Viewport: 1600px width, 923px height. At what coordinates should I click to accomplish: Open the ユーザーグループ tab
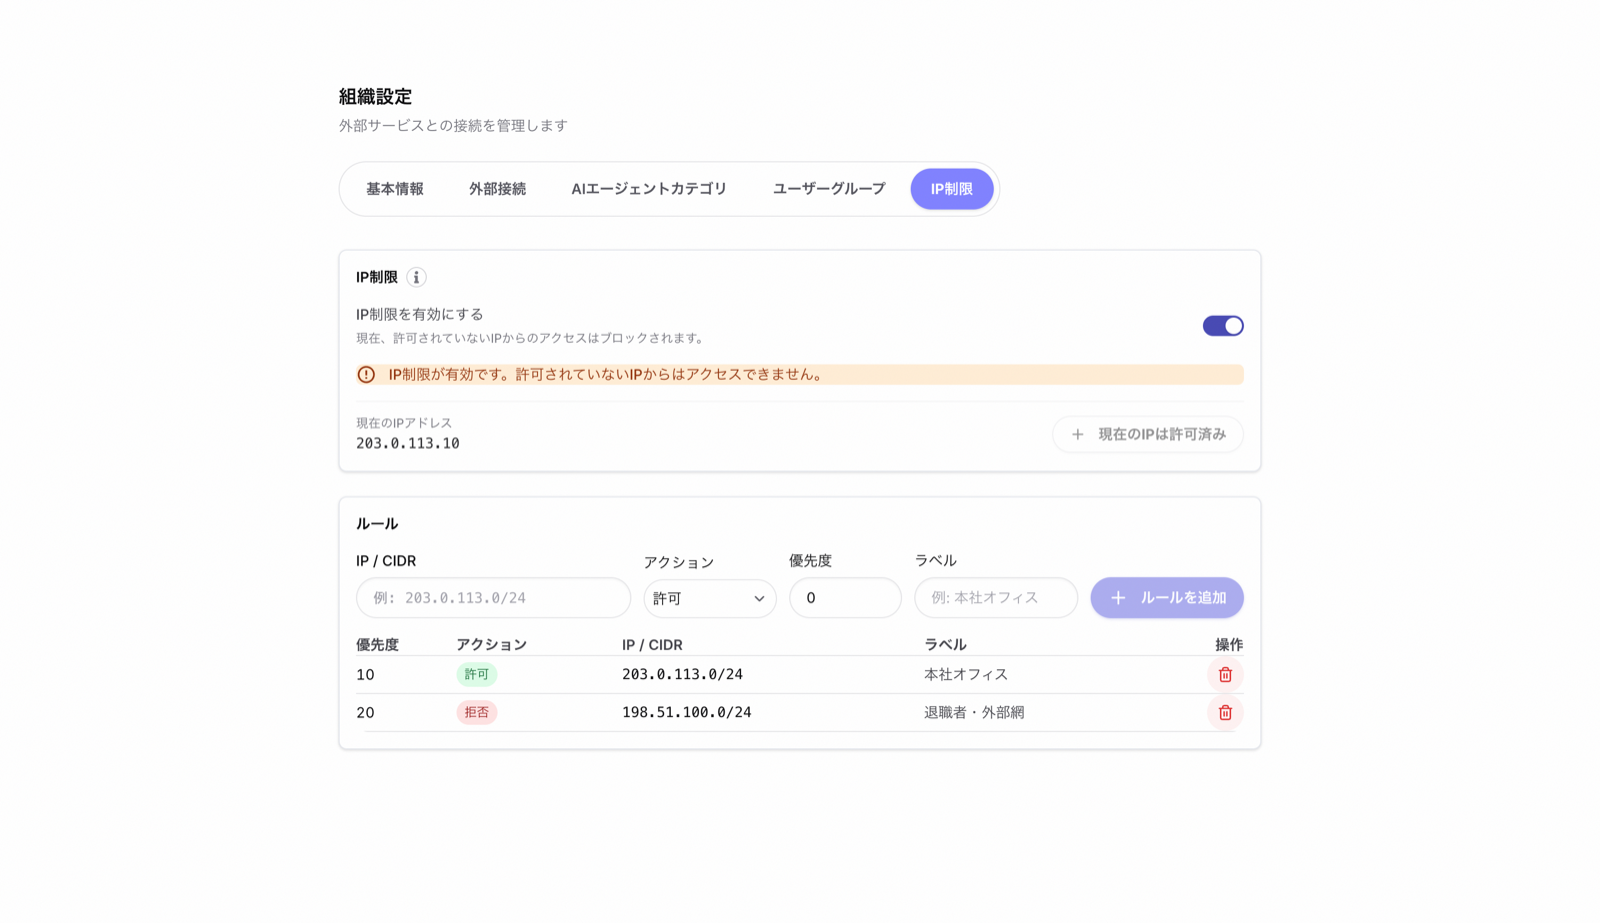coord(829,189)
